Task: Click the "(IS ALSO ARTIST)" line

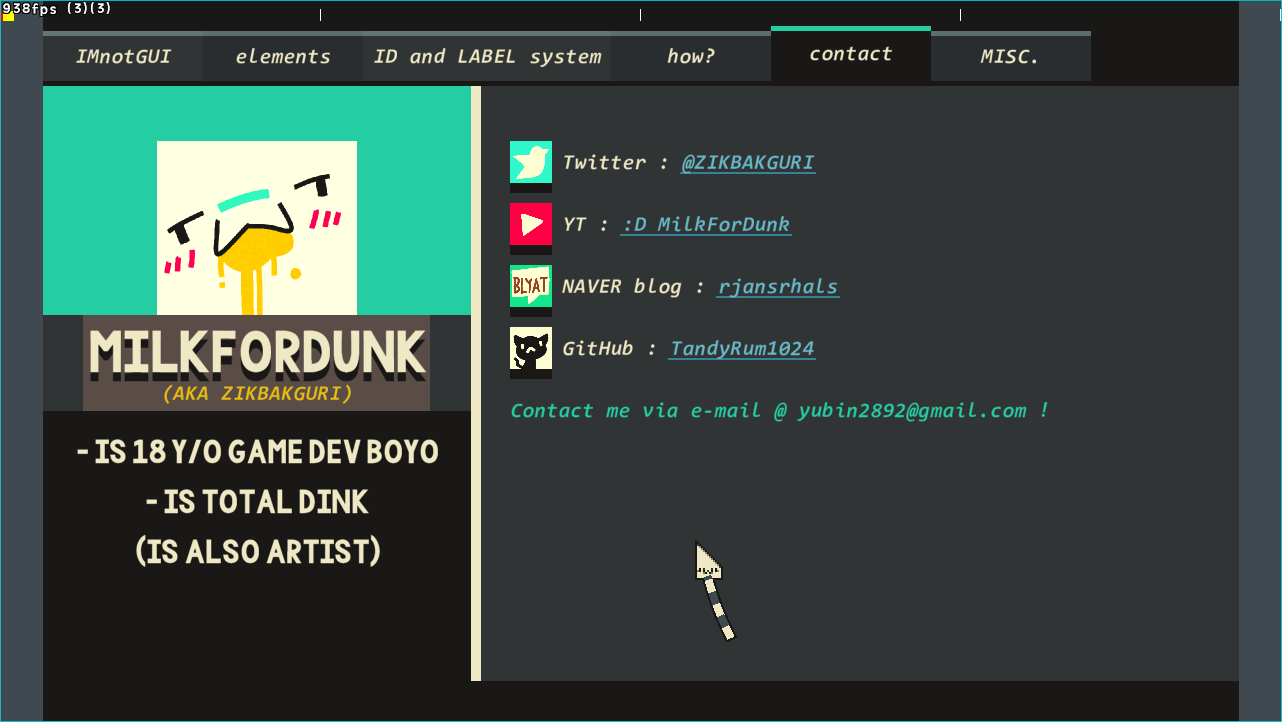Action: tap(258, 551)
